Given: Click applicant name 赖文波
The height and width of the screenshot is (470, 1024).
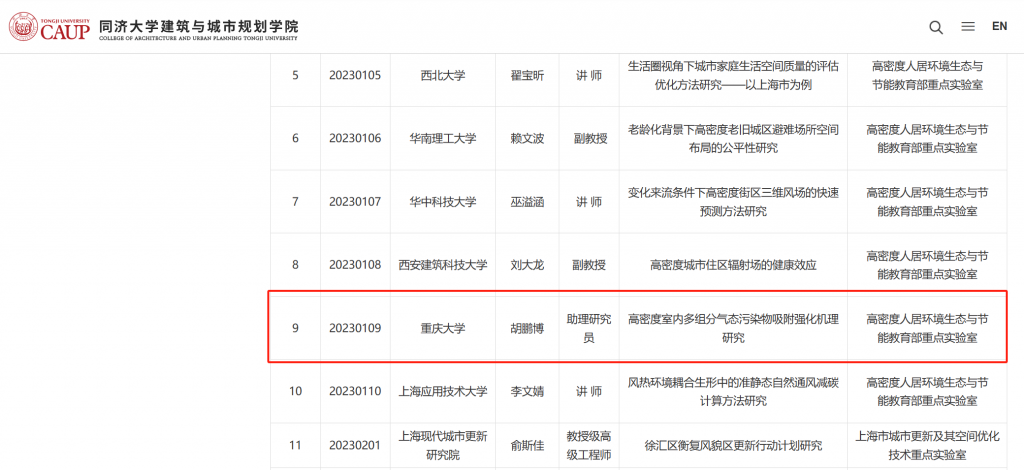Looking at the screenshot, I should click(527, 138).
